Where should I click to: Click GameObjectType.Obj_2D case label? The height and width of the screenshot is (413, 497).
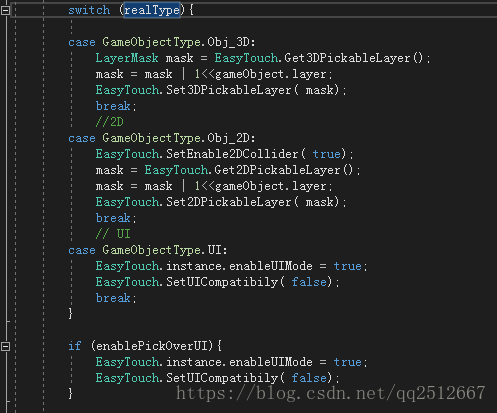coord(179,138)
